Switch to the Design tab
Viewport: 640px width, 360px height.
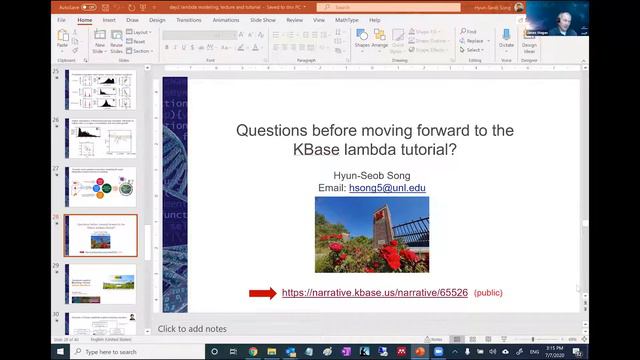(x=157, y=20)
